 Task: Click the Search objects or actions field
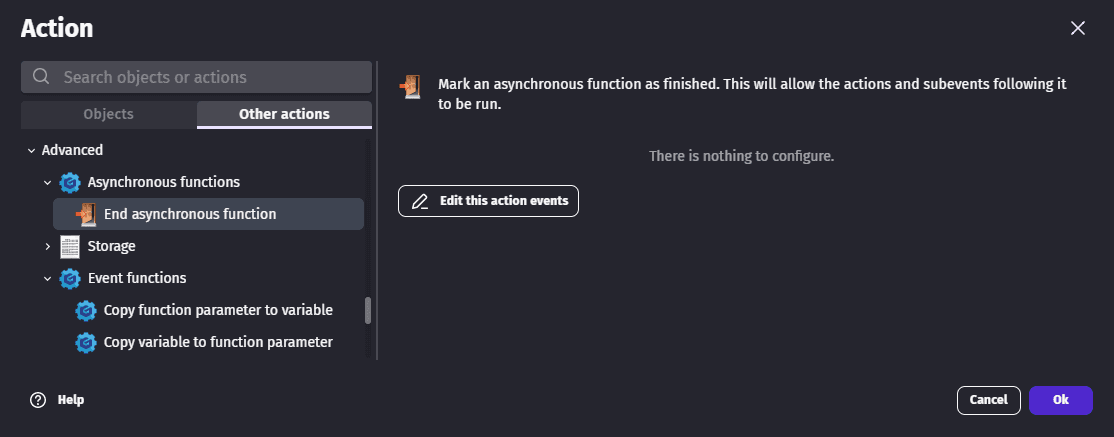click(210, 77)
